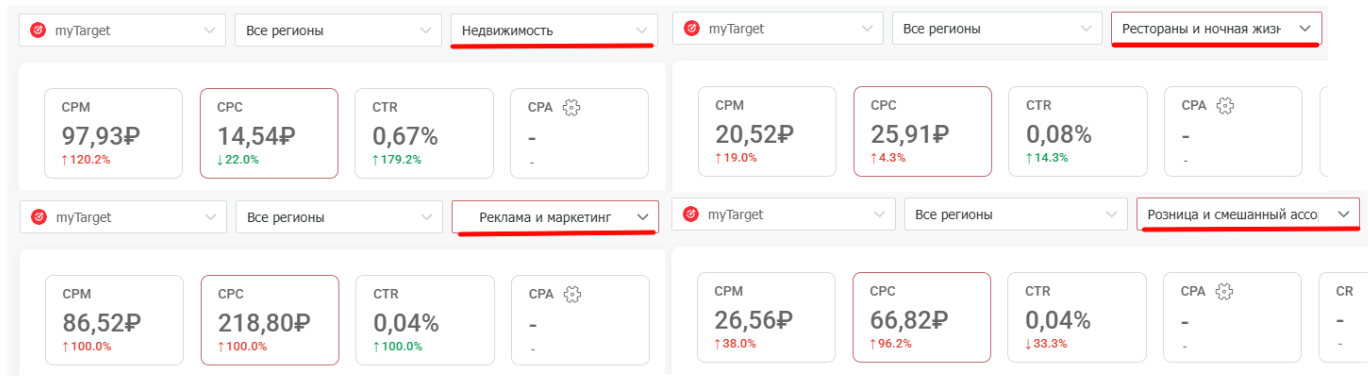The width and height of the screenshot is (1369, 384).
Task: Click the CPA settings gear in the Рестораны panel
Action: (1225, 105)
